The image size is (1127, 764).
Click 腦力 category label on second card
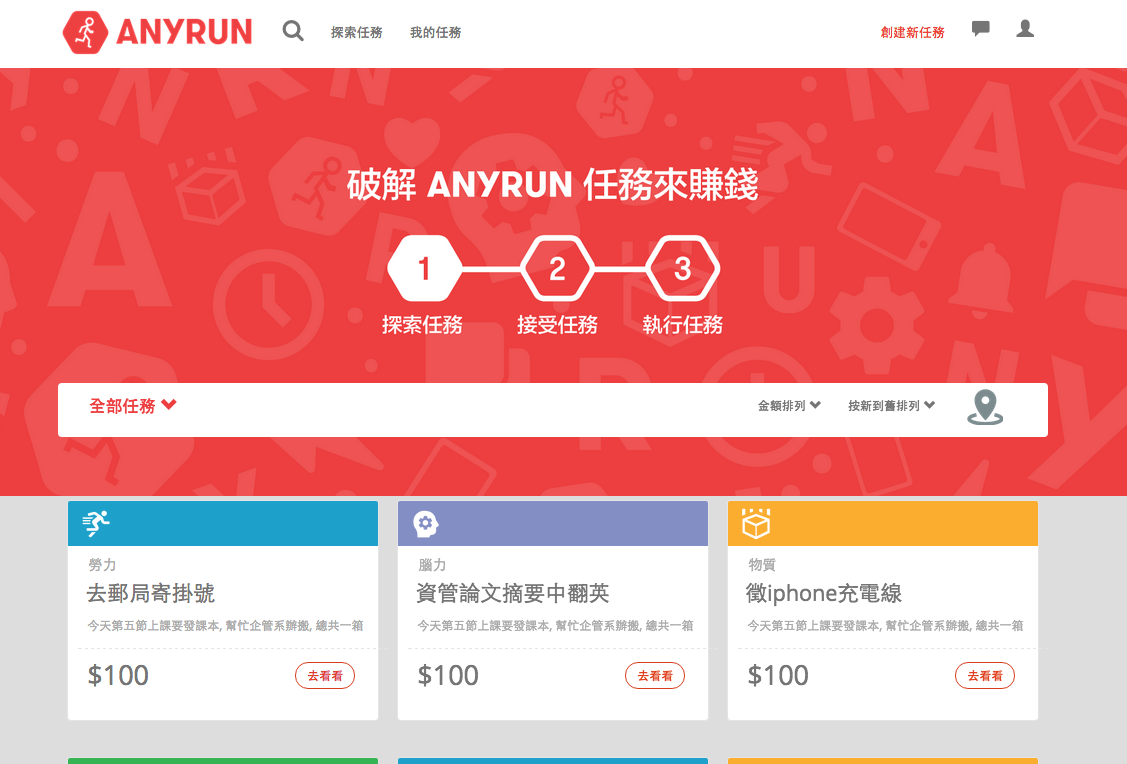click(x=432, y=565)
